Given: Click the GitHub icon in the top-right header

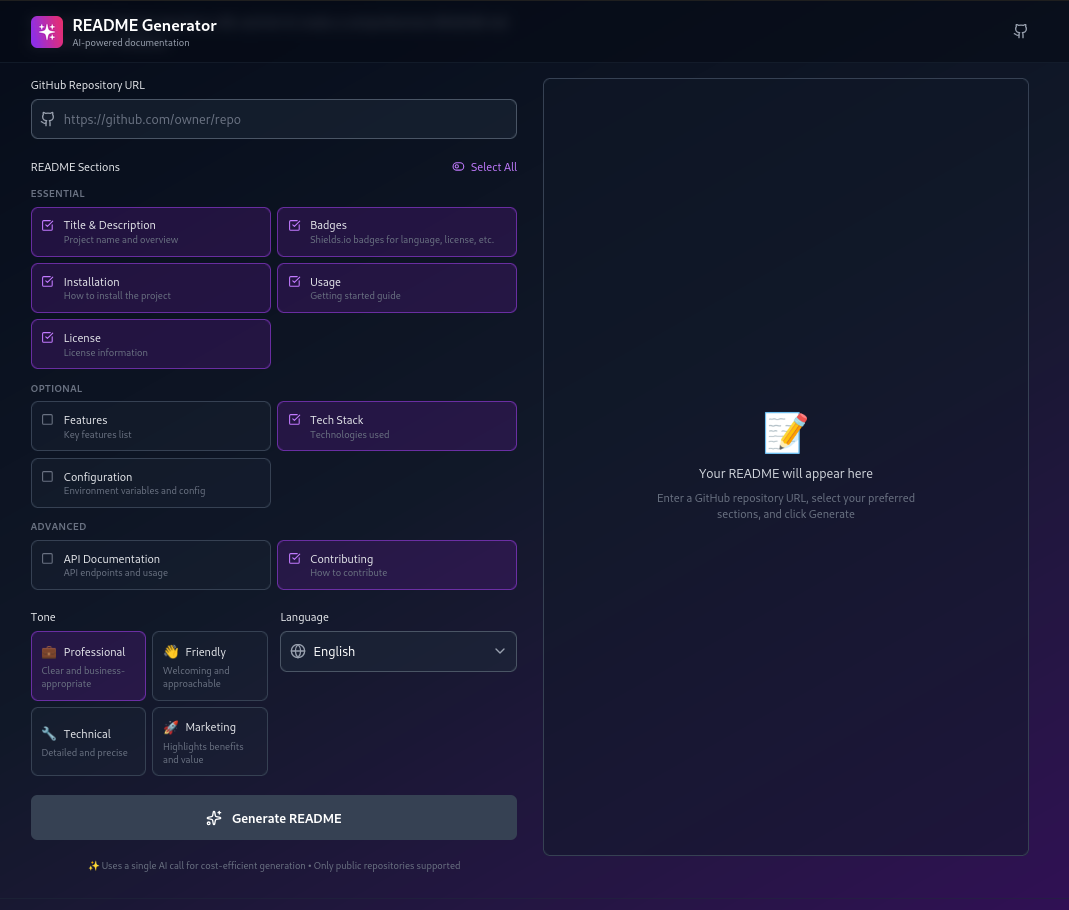Looking at the screenshot, I should pyautogui.click(x=1020, y=31).
